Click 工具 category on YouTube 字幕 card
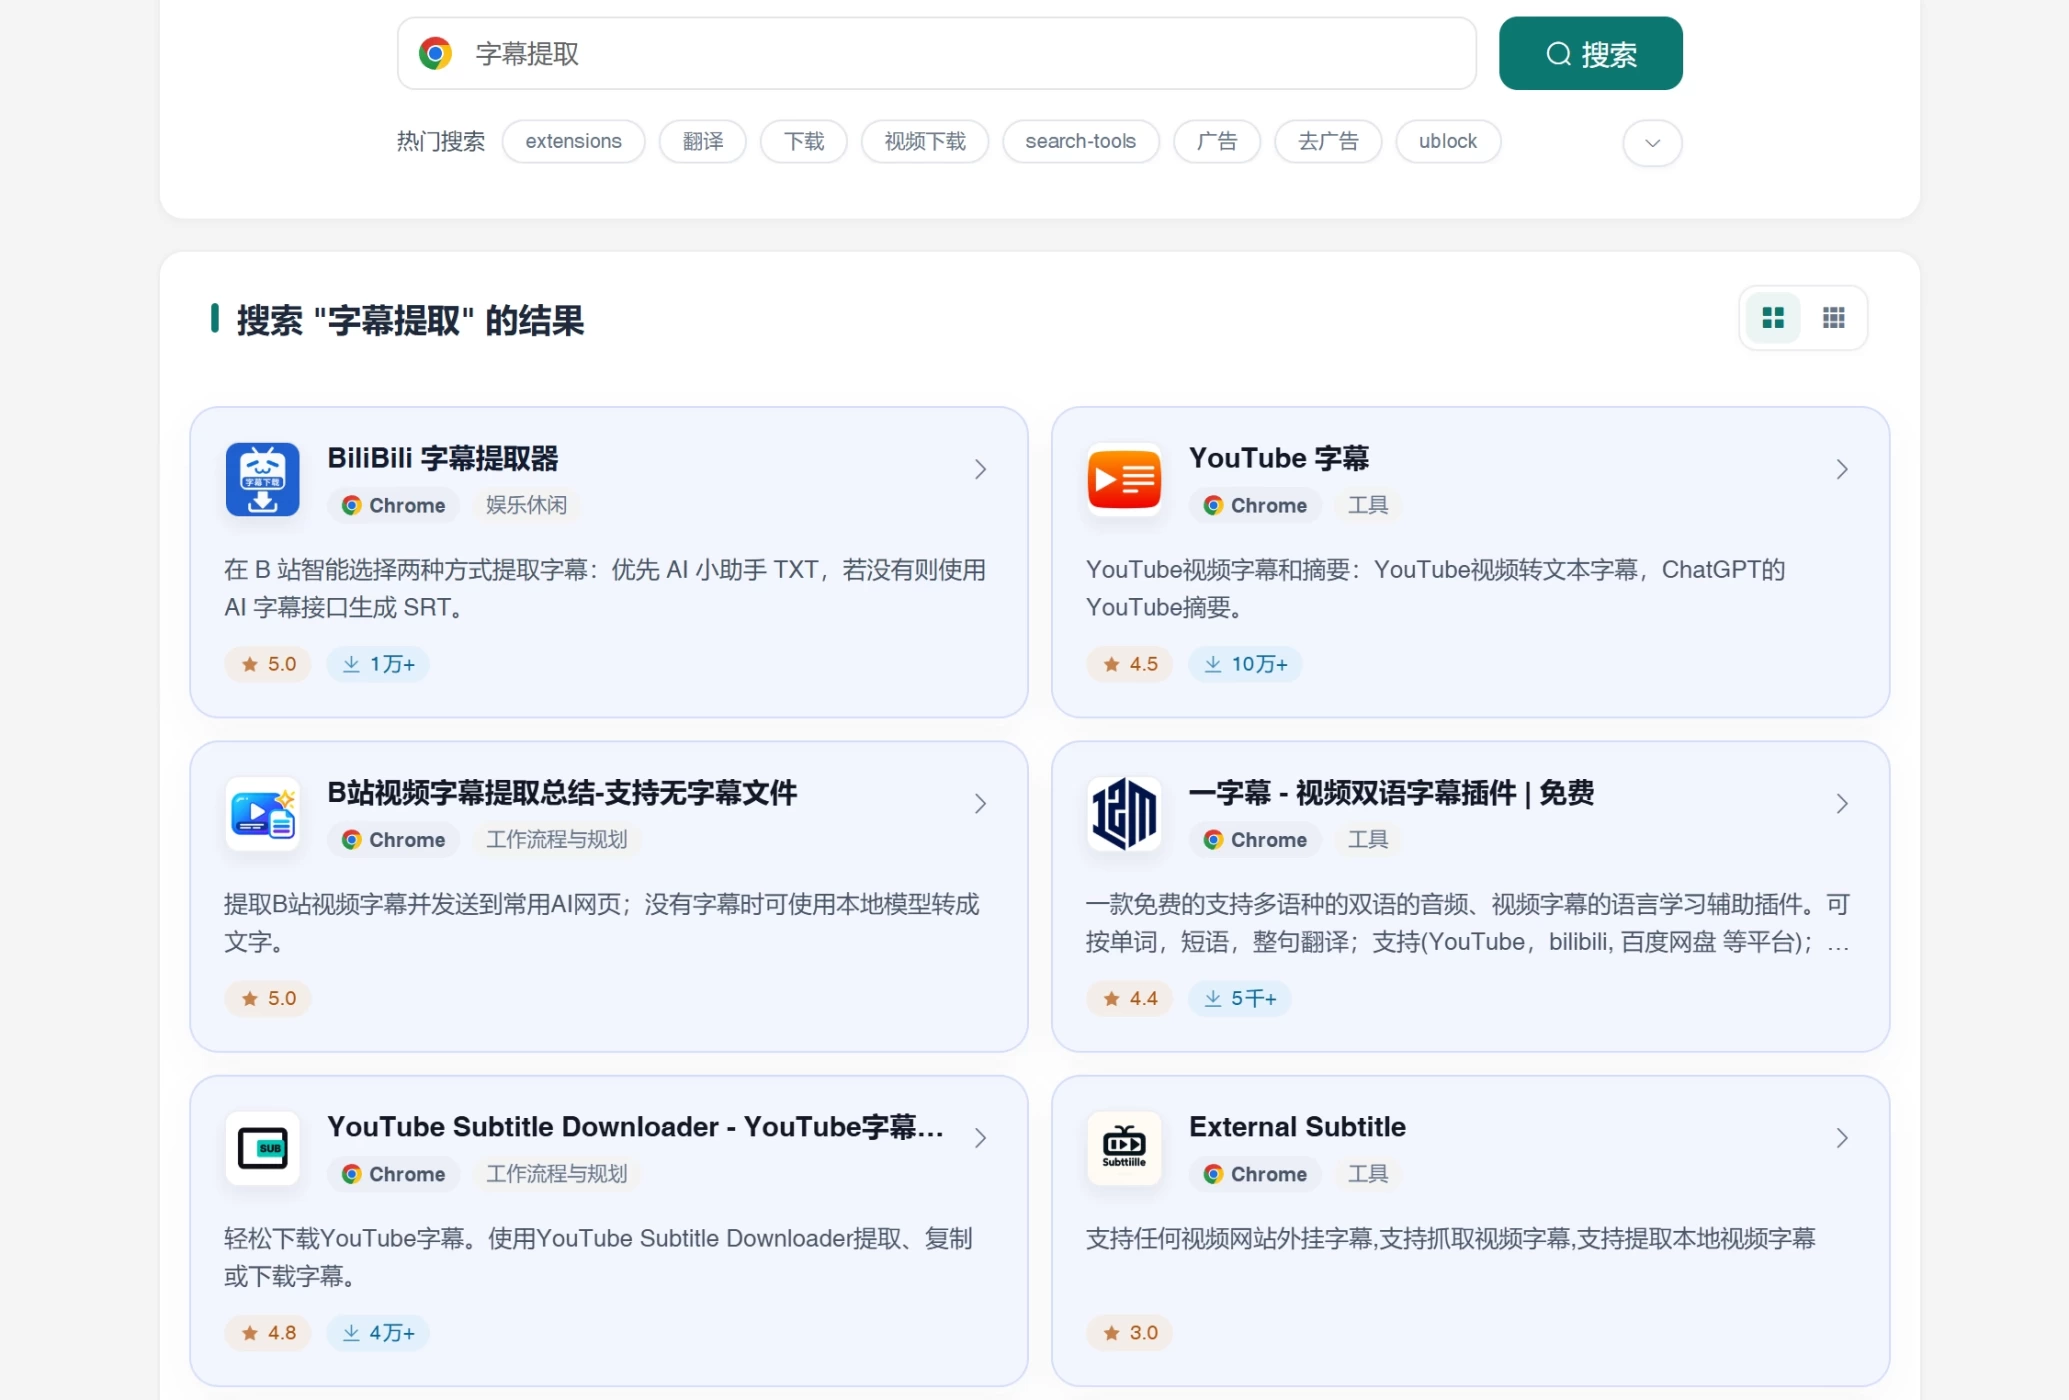The width and height of the screenshot is (2069, 1400). [1368, 505]
